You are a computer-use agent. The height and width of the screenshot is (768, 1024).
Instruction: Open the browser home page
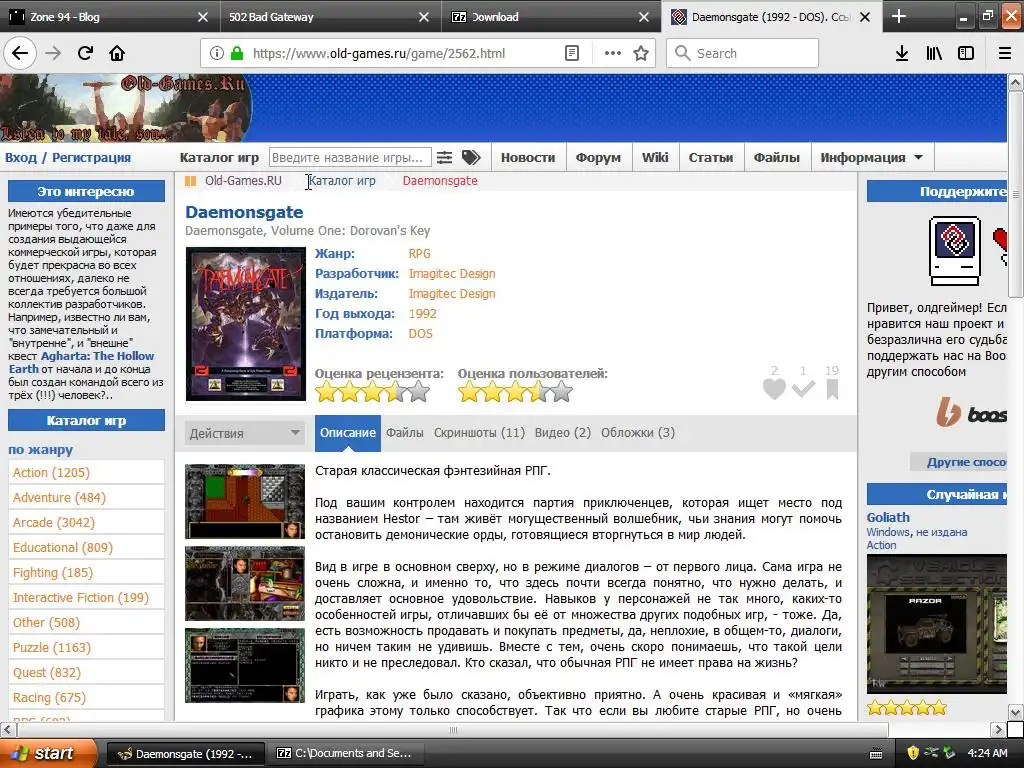[117, 53]
